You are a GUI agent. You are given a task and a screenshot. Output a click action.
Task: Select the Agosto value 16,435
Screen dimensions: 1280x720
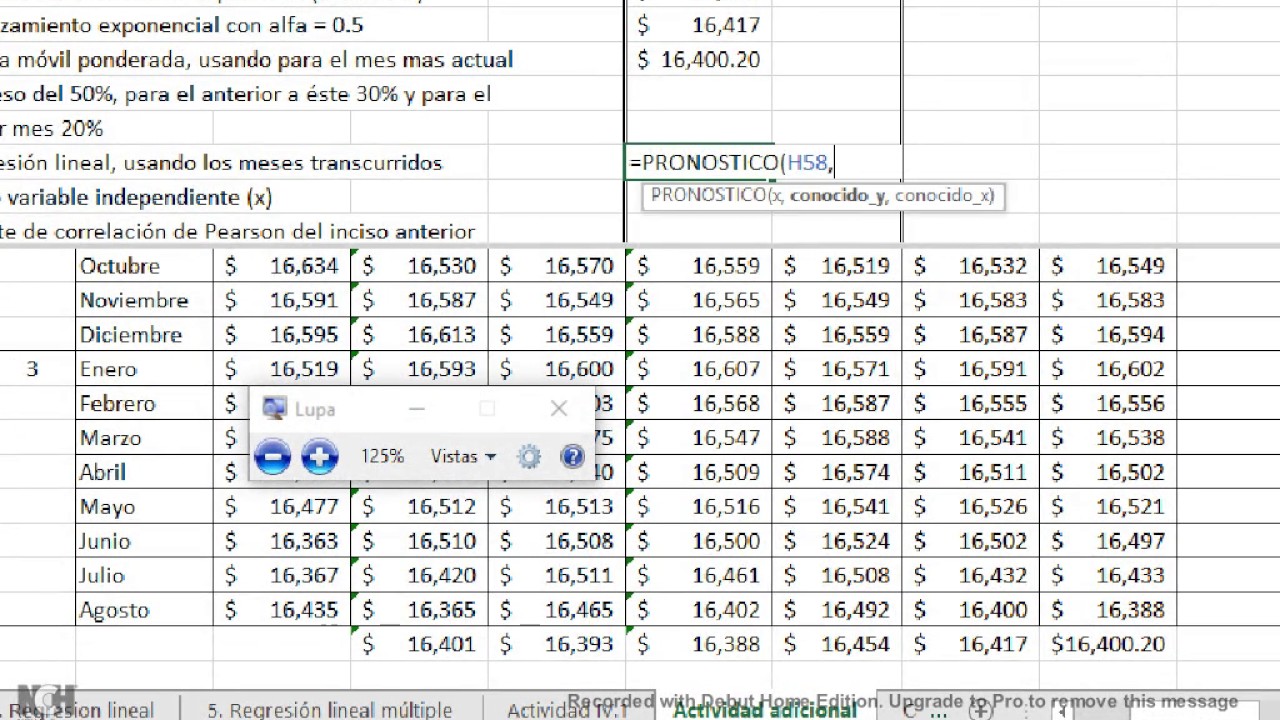[x=282, y=610]
